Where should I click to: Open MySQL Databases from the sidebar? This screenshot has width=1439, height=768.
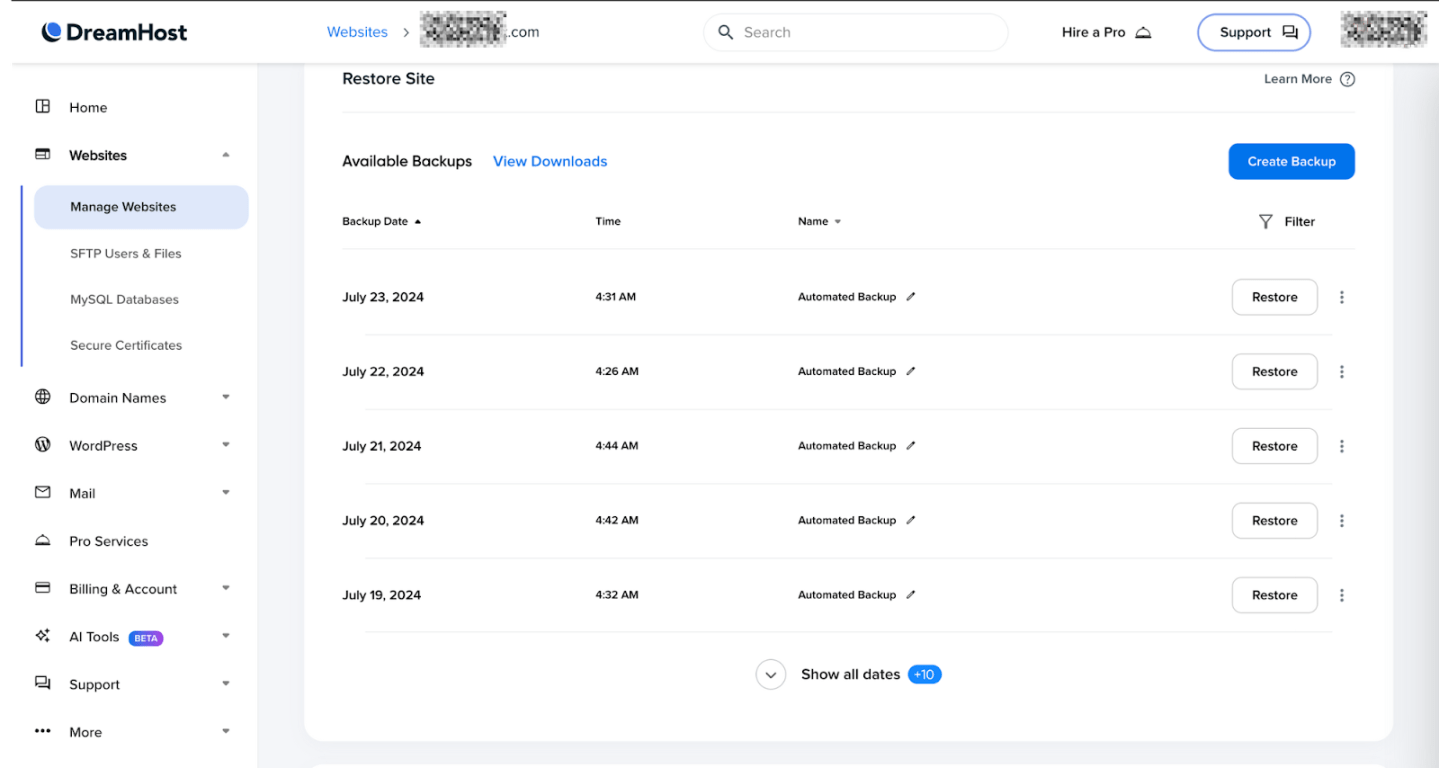click(x=124, y=299)
